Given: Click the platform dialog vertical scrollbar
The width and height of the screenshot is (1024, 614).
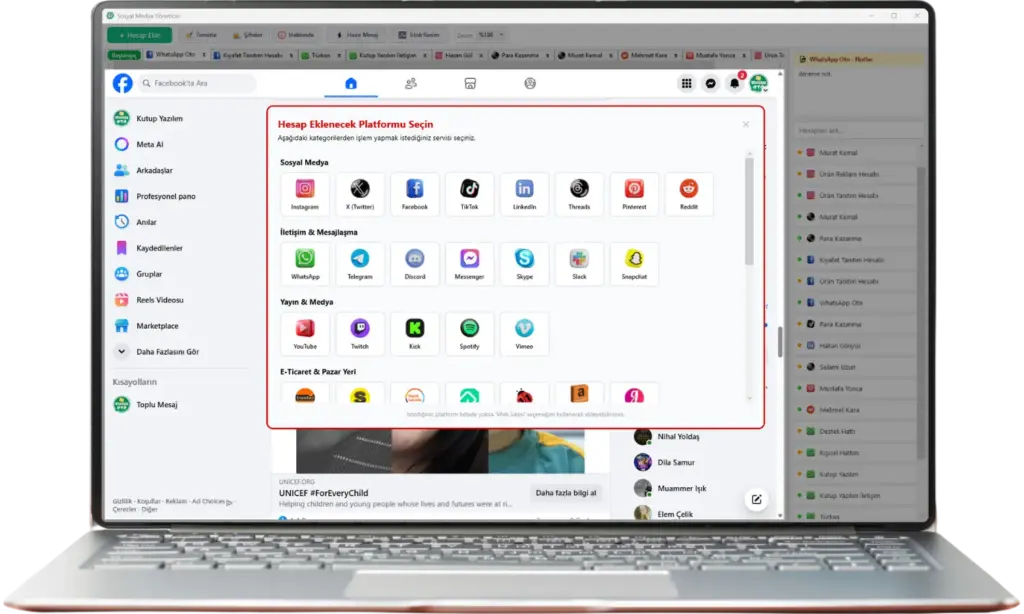Looking at the screenshot, I should 749,211.
